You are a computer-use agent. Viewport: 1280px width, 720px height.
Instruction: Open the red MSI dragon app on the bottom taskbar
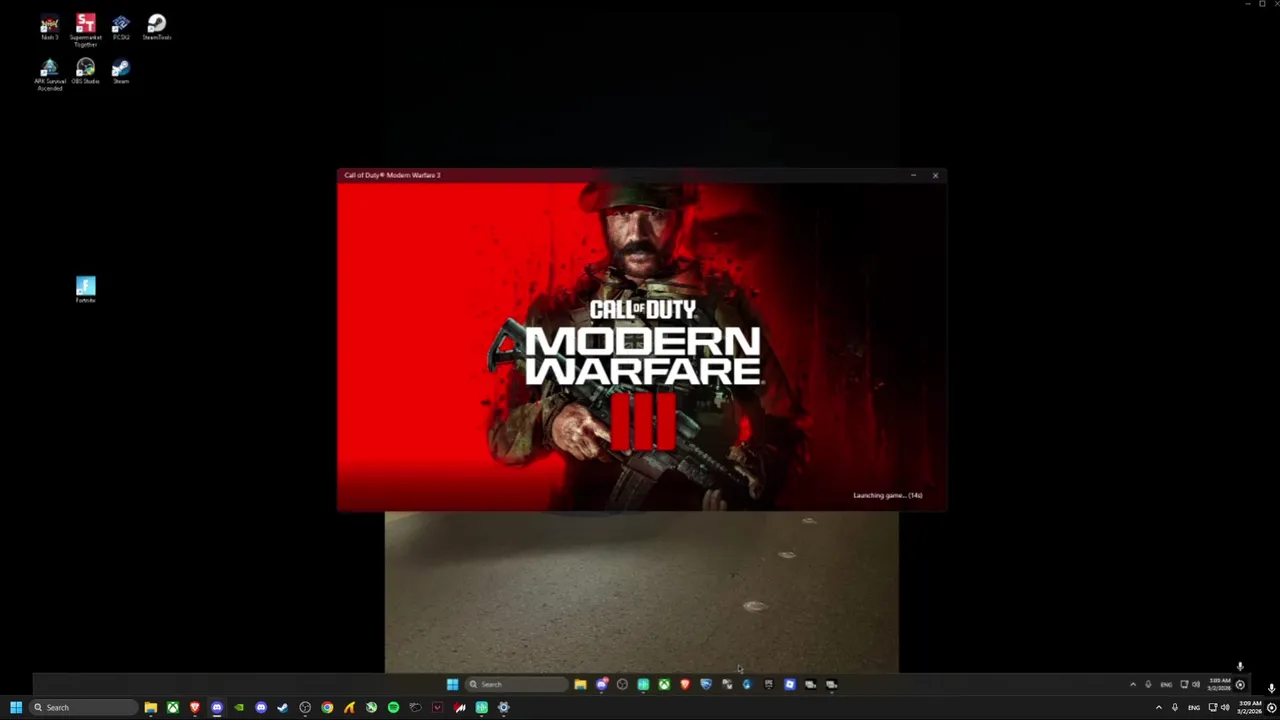pyautogui.click(x=459, y=707)
